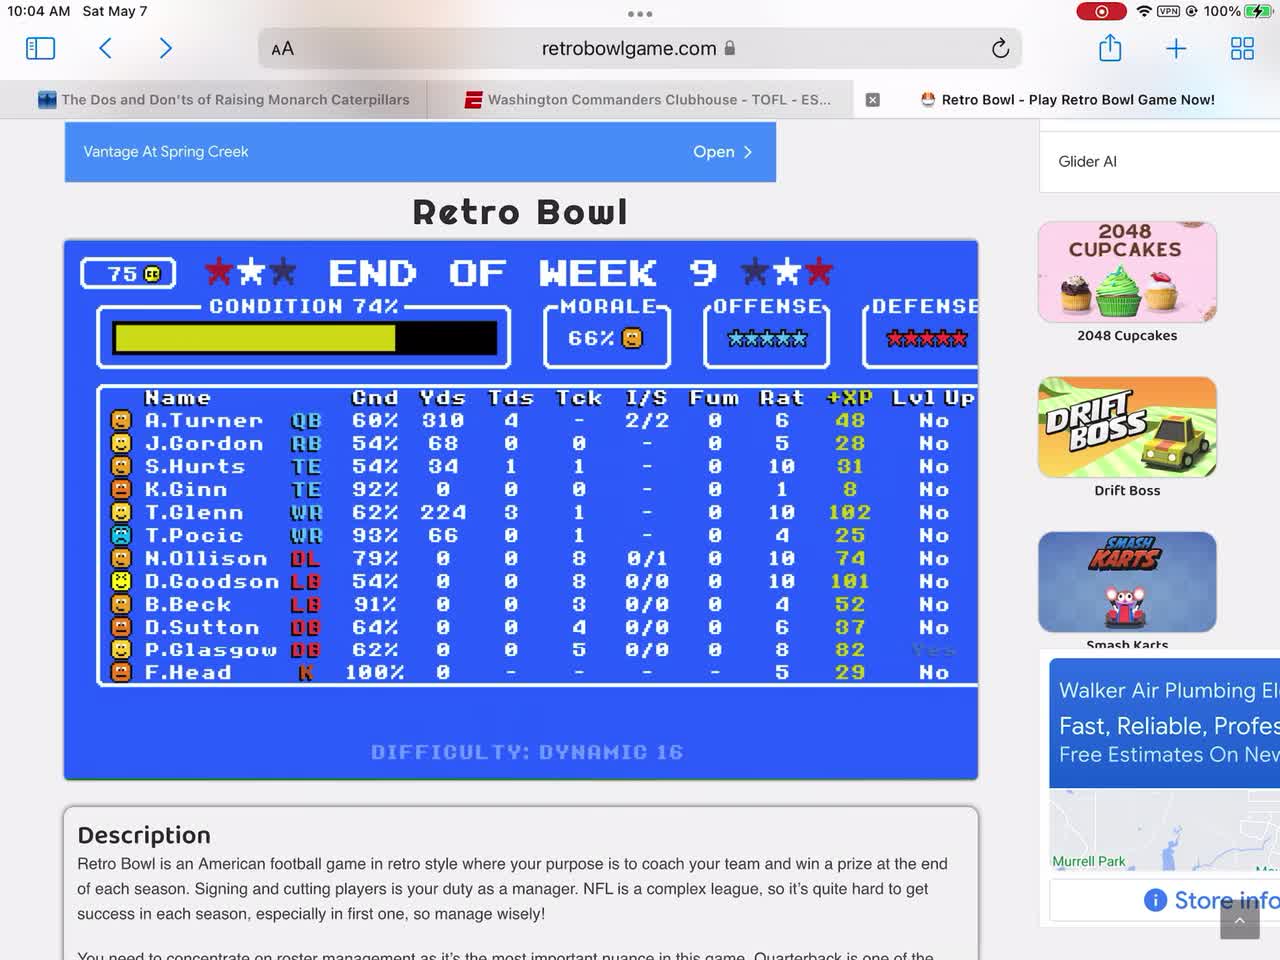Select K.Ginn TE face icon

click(x=121, y=490)
